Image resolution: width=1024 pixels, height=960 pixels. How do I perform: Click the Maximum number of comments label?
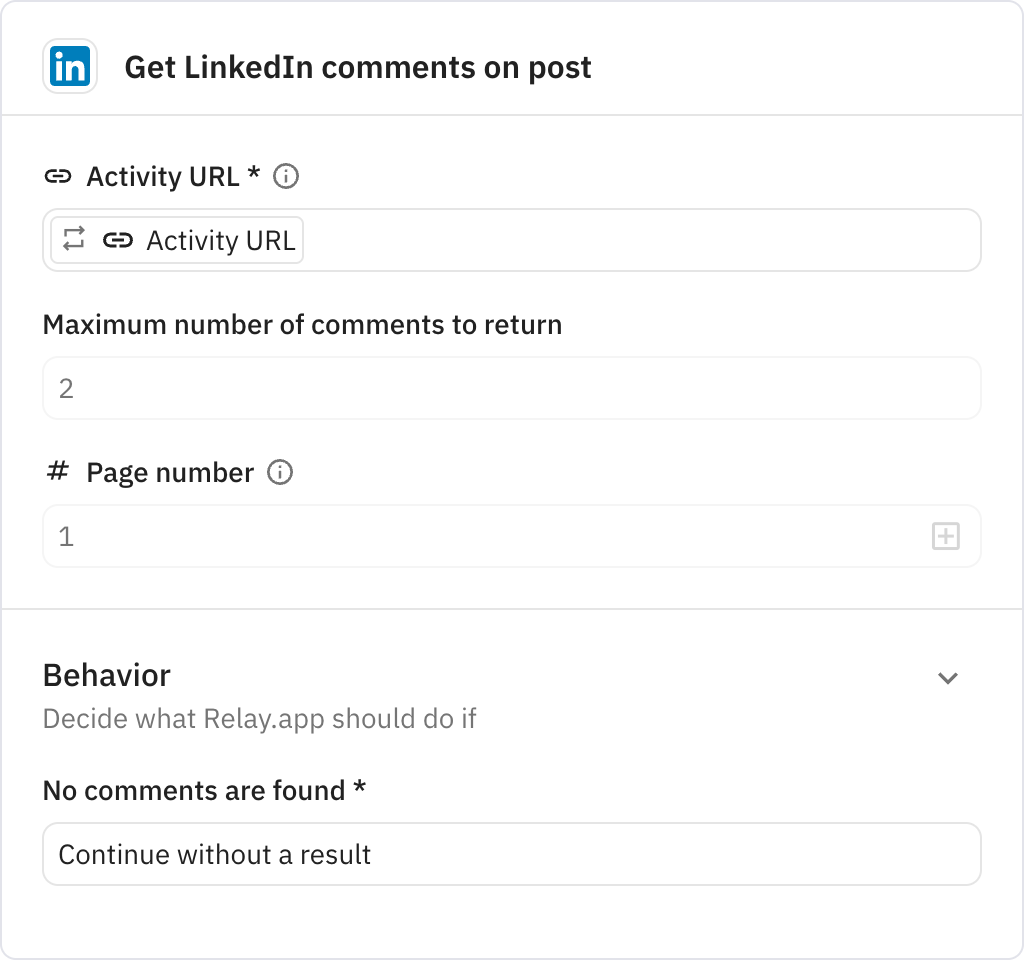301,324
